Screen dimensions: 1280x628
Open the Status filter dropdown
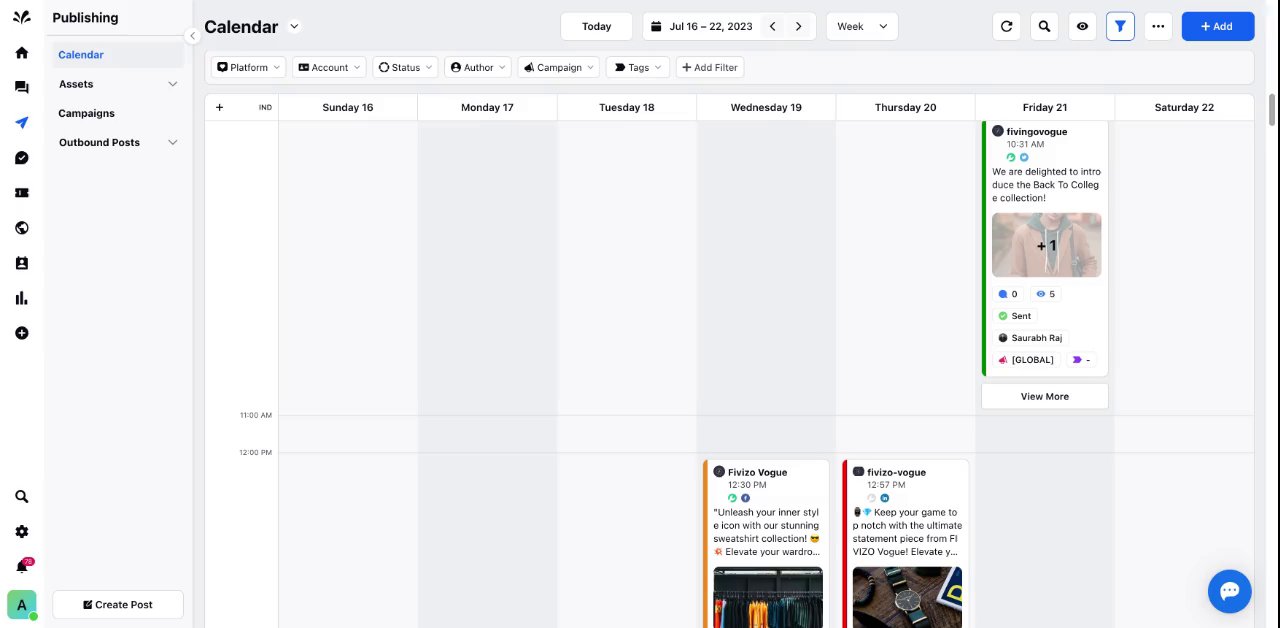[405, 67]
